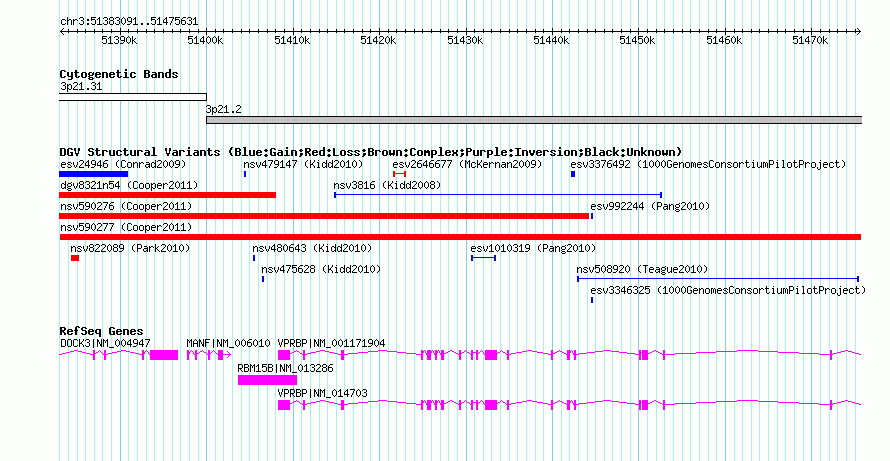Click the RefSeq Genes track title

[102, 332]
